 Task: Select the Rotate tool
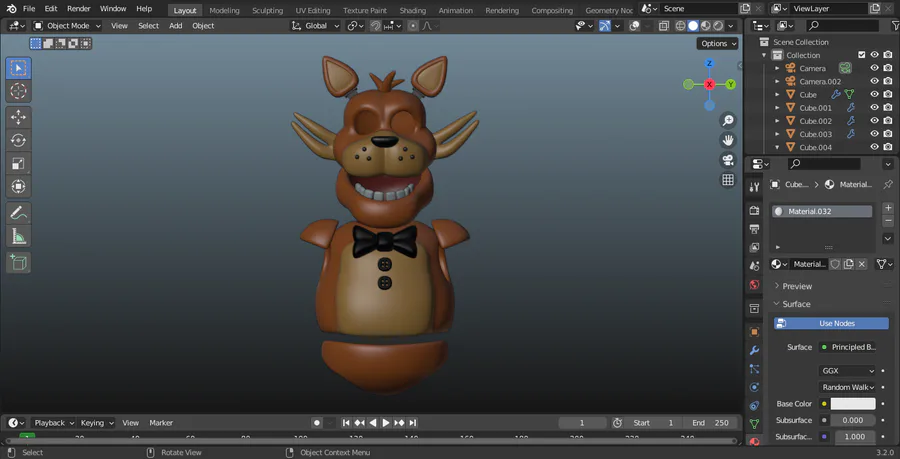click(x=18, y=141)
